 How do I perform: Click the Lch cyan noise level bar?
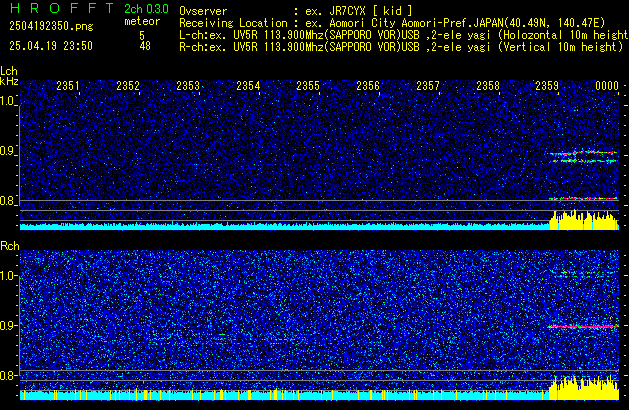284,227
